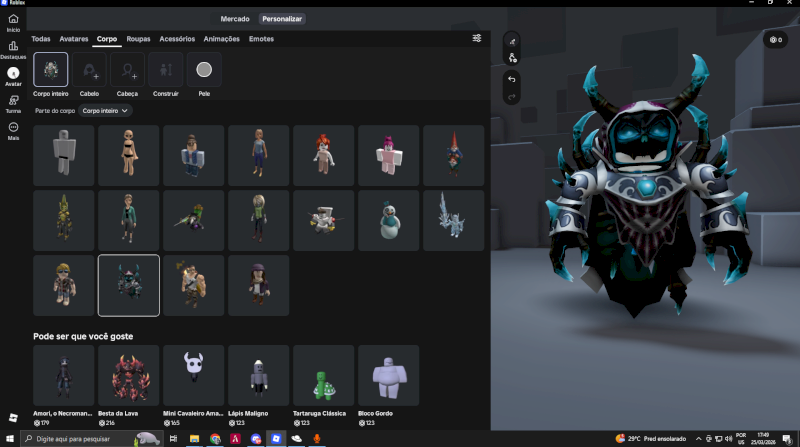Select the golden knight body thumbnail

64,220
